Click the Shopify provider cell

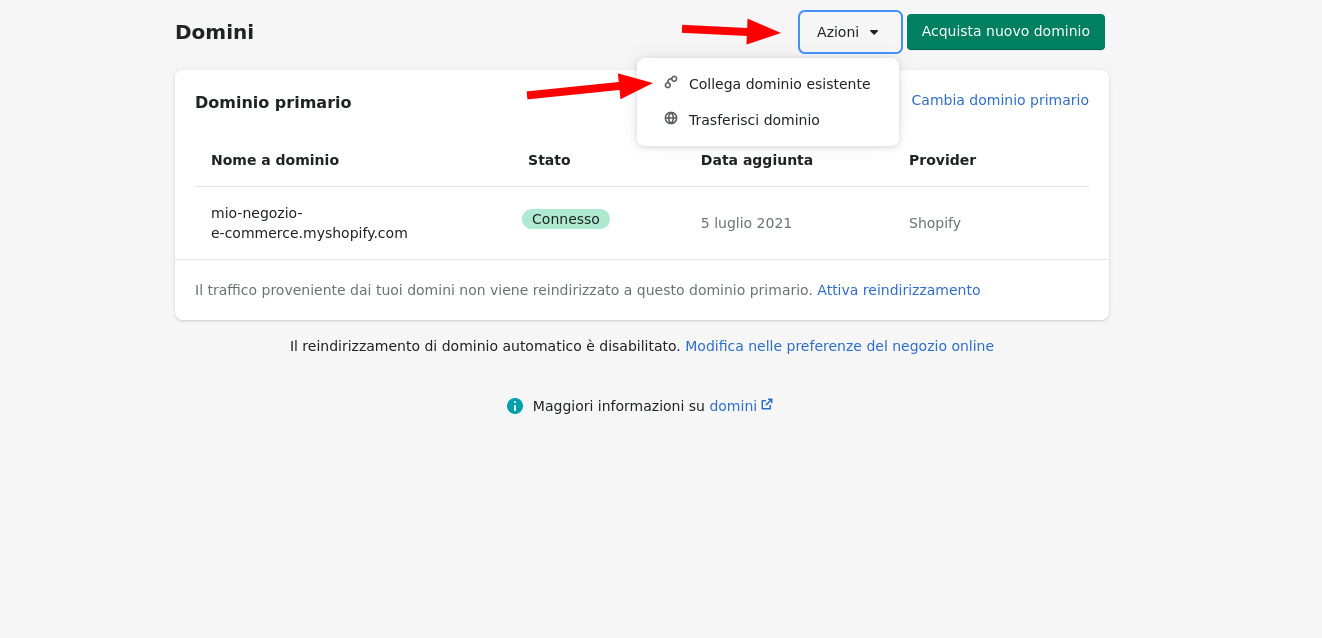[935, 223]
